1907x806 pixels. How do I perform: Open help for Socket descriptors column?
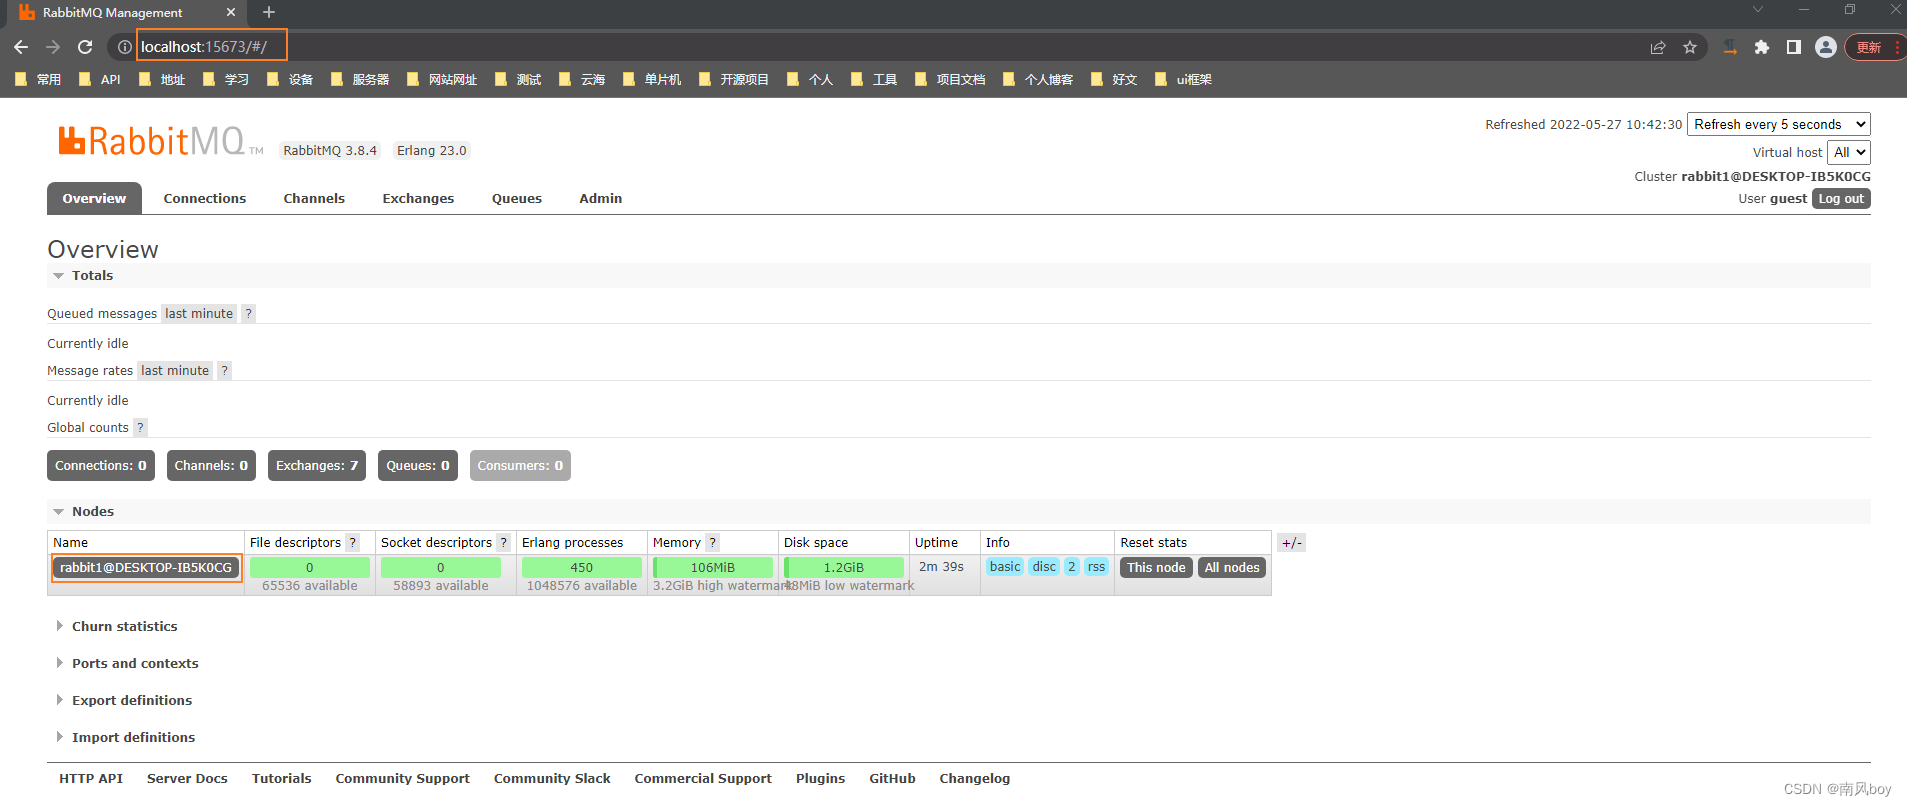click(x=504, y=543)
